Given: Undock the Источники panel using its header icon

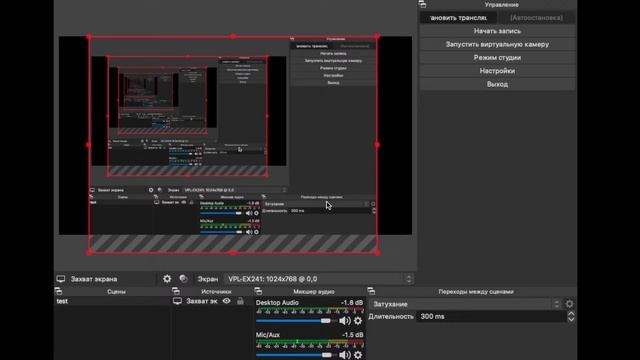Looking at the screenshot, I should point(176,291).
